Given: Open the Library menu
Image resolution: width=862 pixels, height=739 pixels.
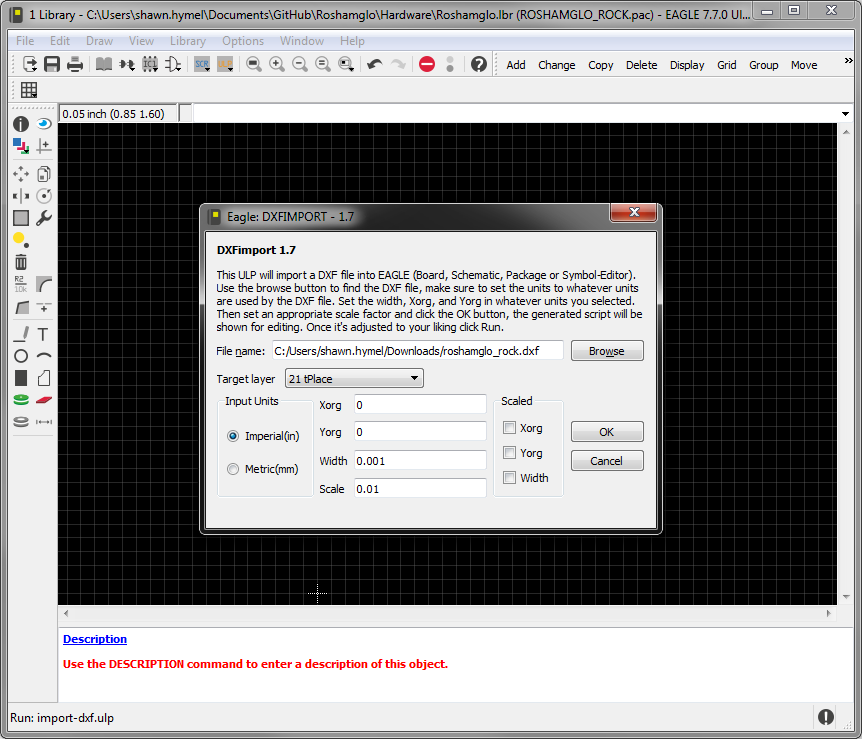Looking at the screenshot, I should 187,41.
